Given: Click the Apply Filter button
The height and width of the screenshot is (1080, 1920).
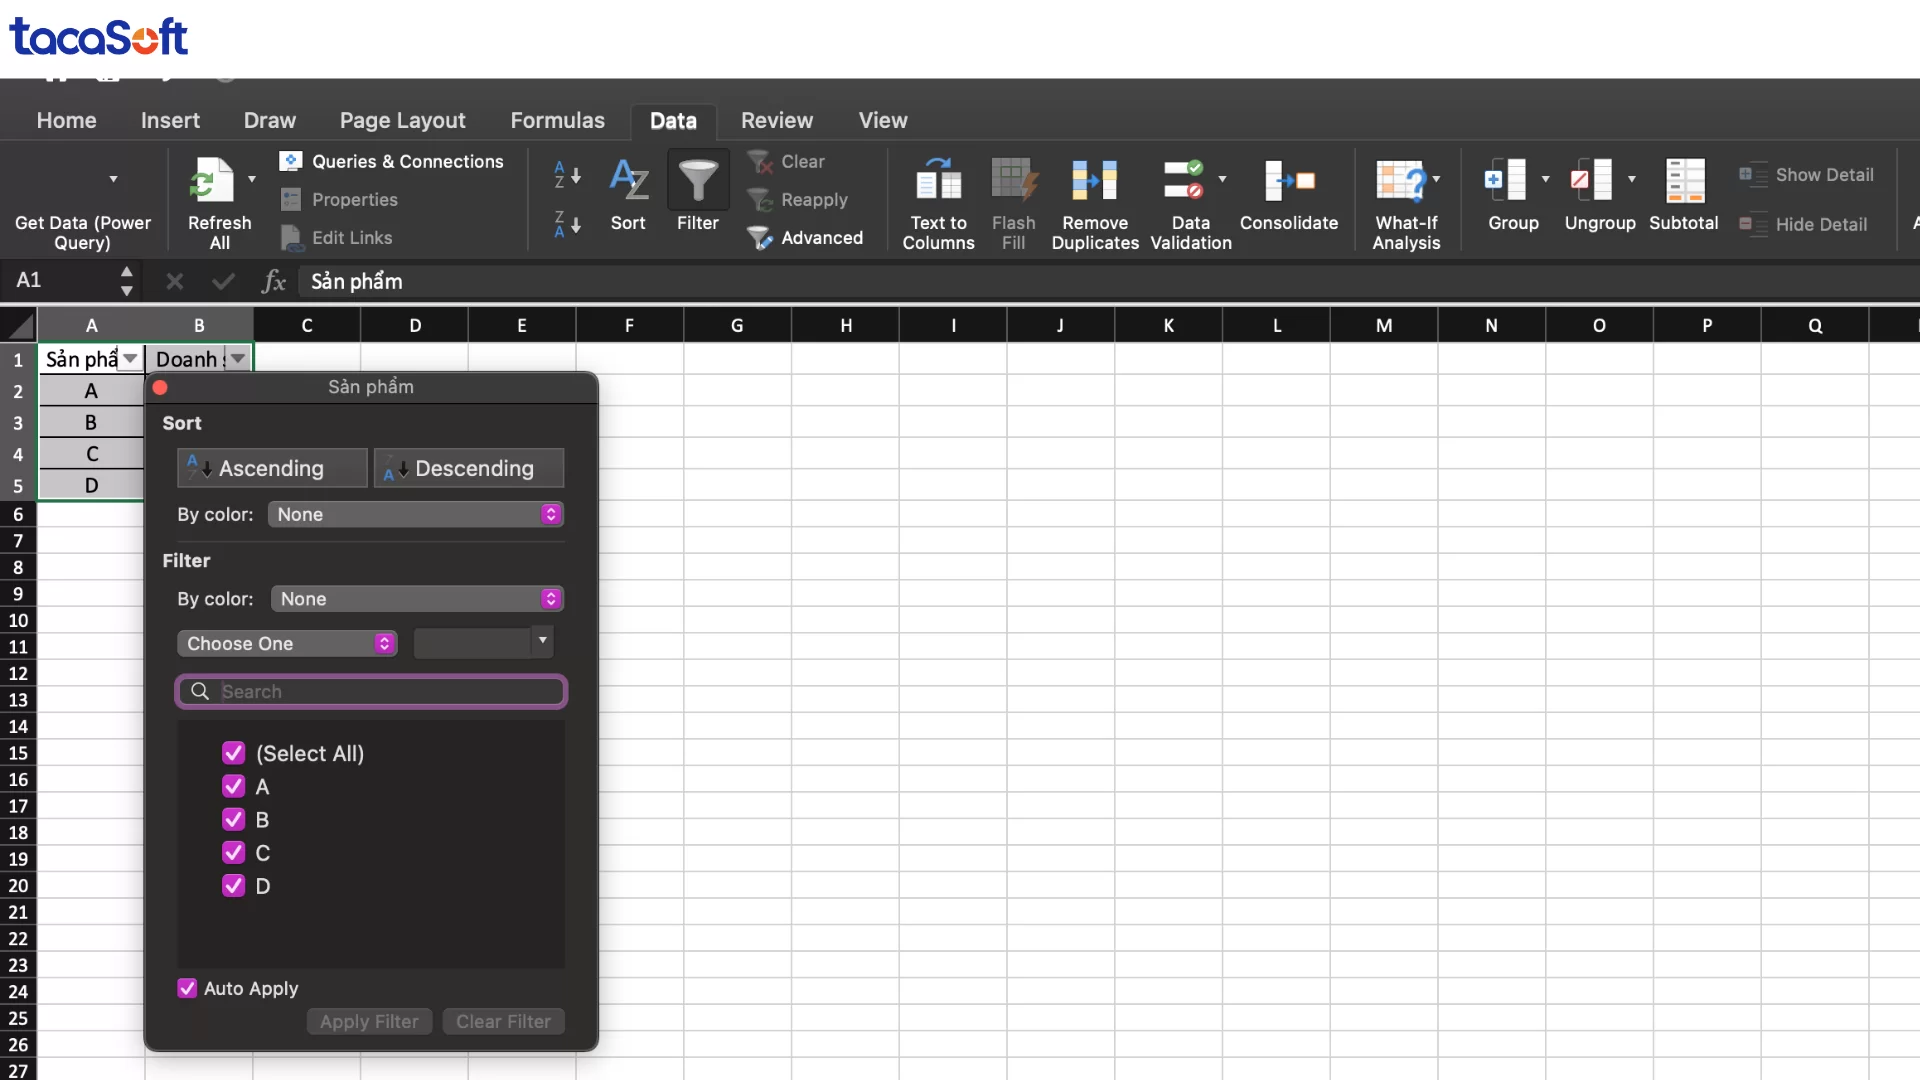Looking at the screenshot, I should pos(368,1021).
